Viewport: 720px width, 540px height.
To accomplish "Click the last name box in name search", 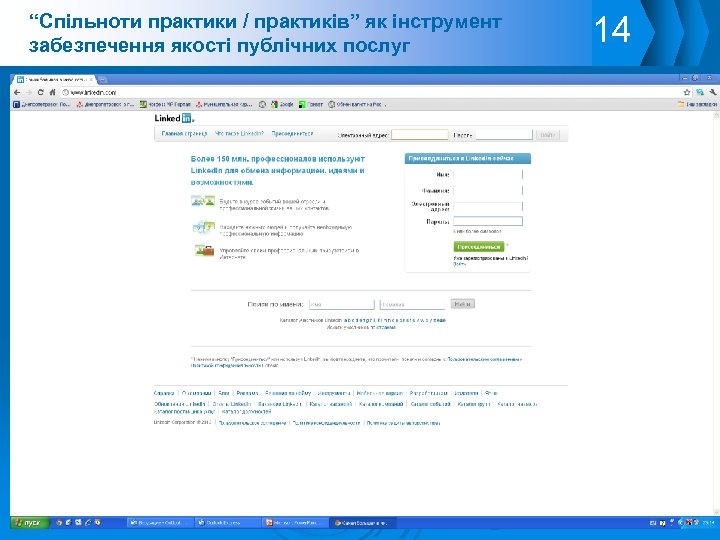I will pyautogui.click(x=412, y=304).
